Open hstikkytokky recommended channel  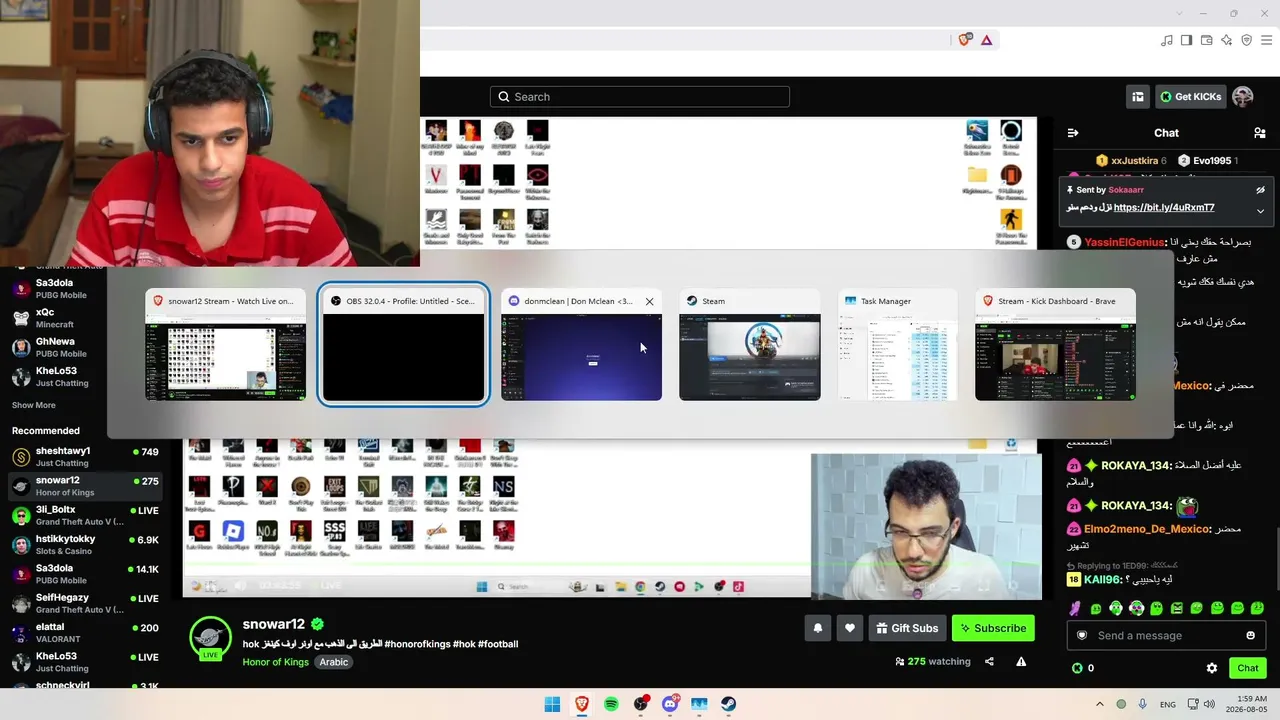[x=84, y=545]
